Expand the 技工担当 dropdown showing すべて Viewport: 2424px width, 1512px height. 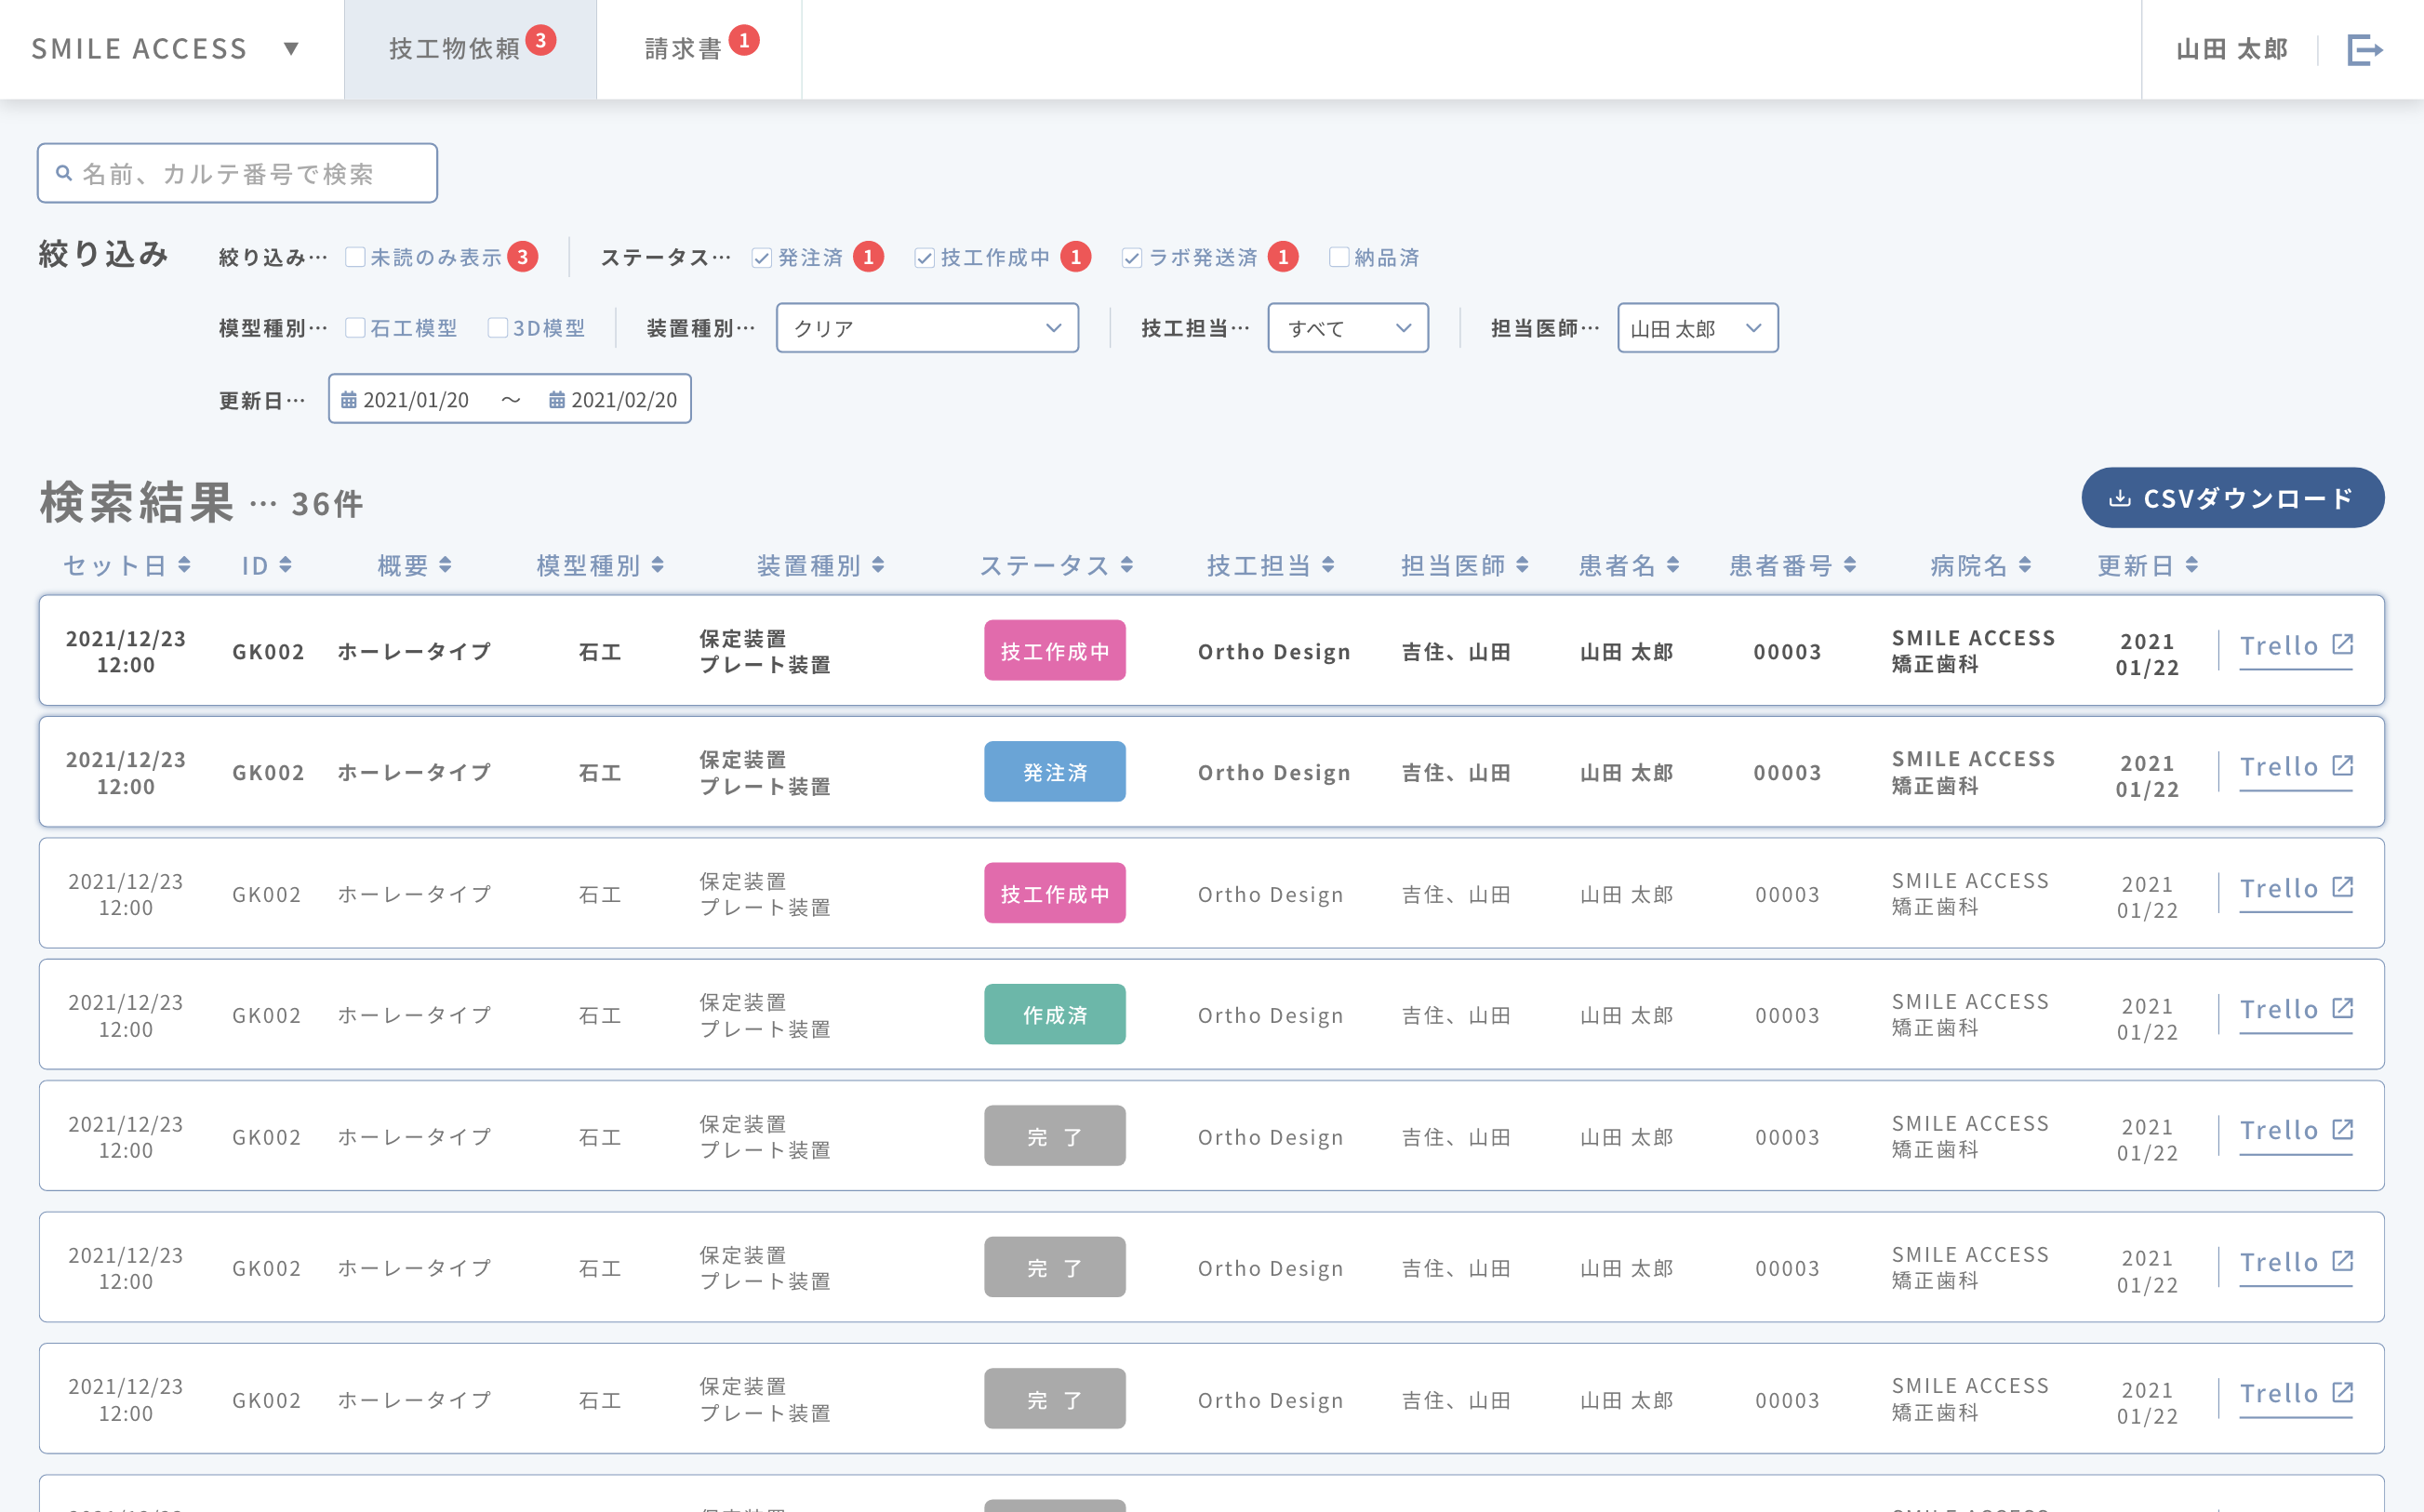pos(1347,328)
